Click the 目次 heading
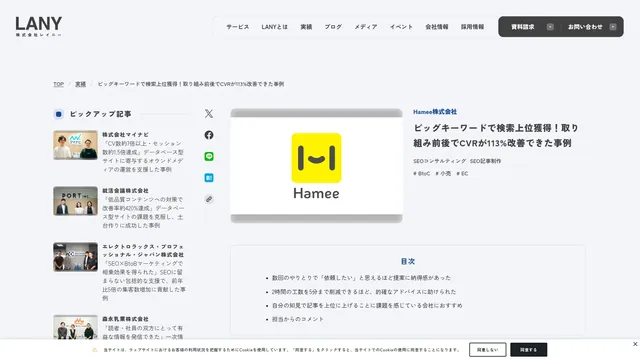 point(408,261)
